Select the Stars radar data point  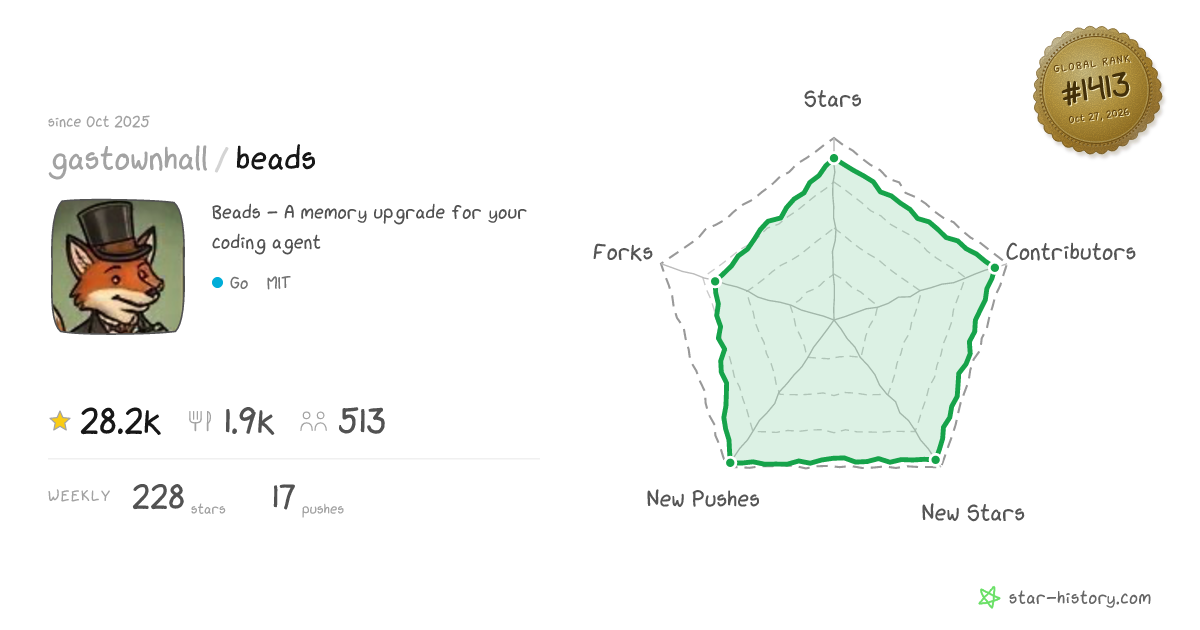pyautogui.click(x=834, y=159)
